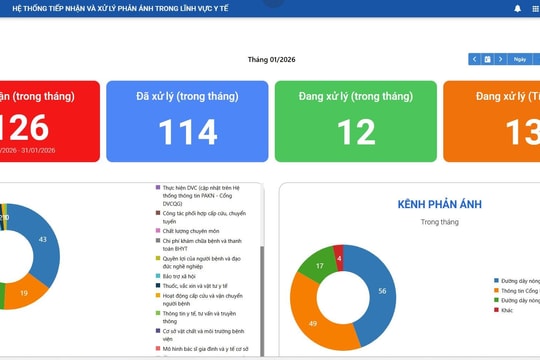The width and height of the screenshot is (540, 360).
Task: Go to previous month with left chevron
Action: [474, 59]
